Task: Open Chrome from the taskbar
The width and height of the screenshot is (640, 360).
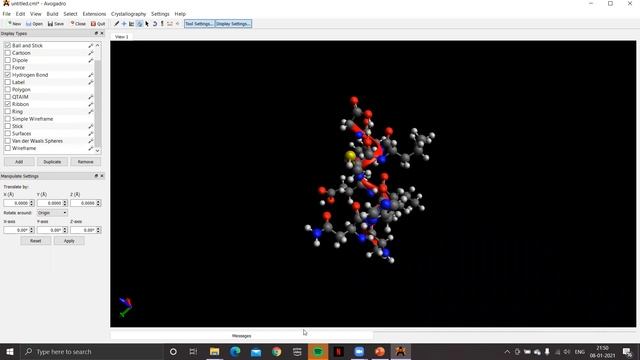Action: (277, 351)
